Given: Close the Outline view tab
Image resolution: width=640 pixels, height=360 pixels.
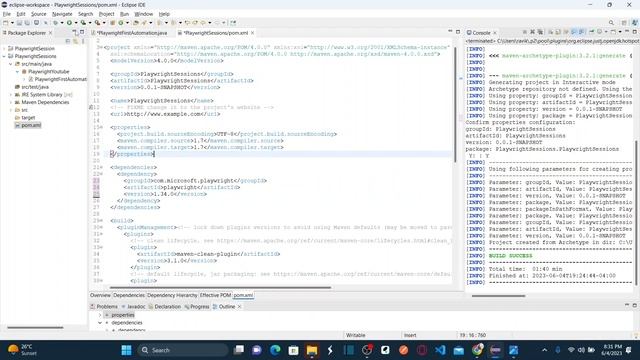Looking at the screenshot, I should coord(240,307).
